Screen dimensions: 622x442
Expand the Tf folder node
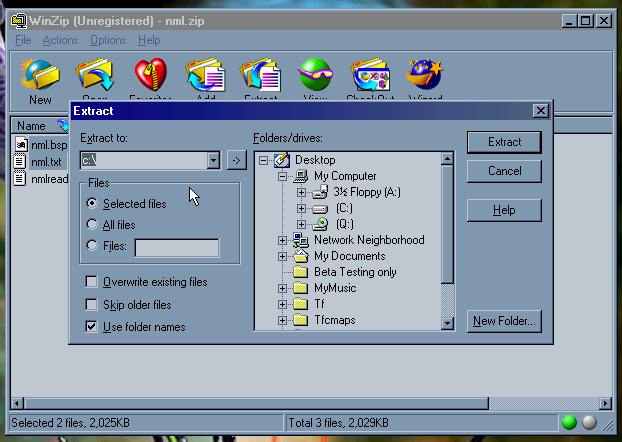pos(282,304)
